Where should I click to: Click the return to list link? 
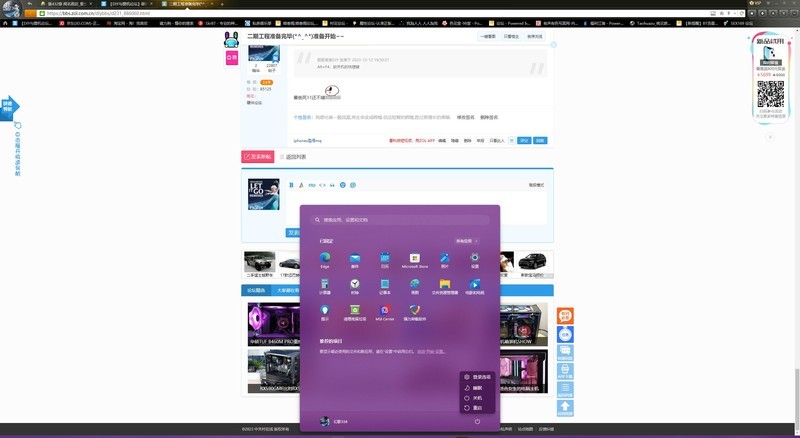coord(293,157)
